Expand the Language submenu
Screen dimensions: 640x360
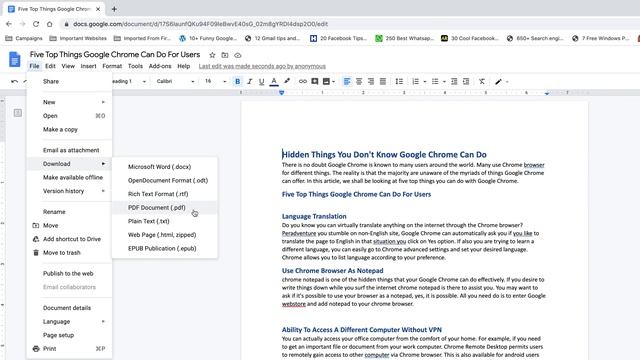tap(69, 322)
